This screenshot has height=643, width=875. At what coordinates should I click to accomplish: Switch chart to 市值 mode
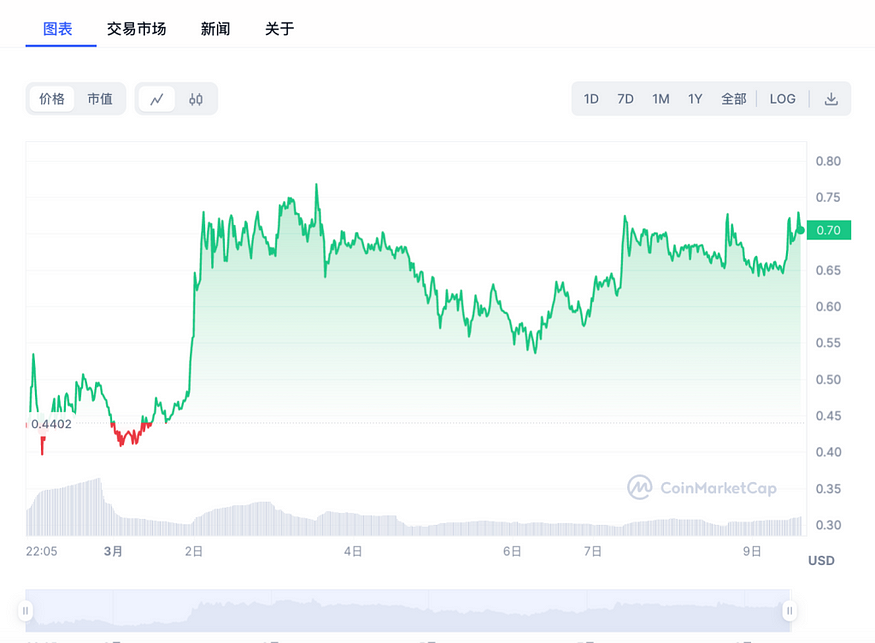[100, 99]
